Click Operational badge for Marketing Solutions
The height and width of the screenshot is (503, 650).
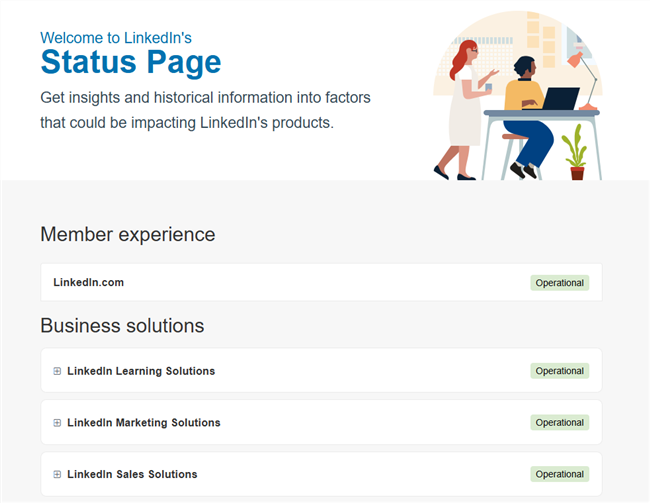tap(559, 423)
